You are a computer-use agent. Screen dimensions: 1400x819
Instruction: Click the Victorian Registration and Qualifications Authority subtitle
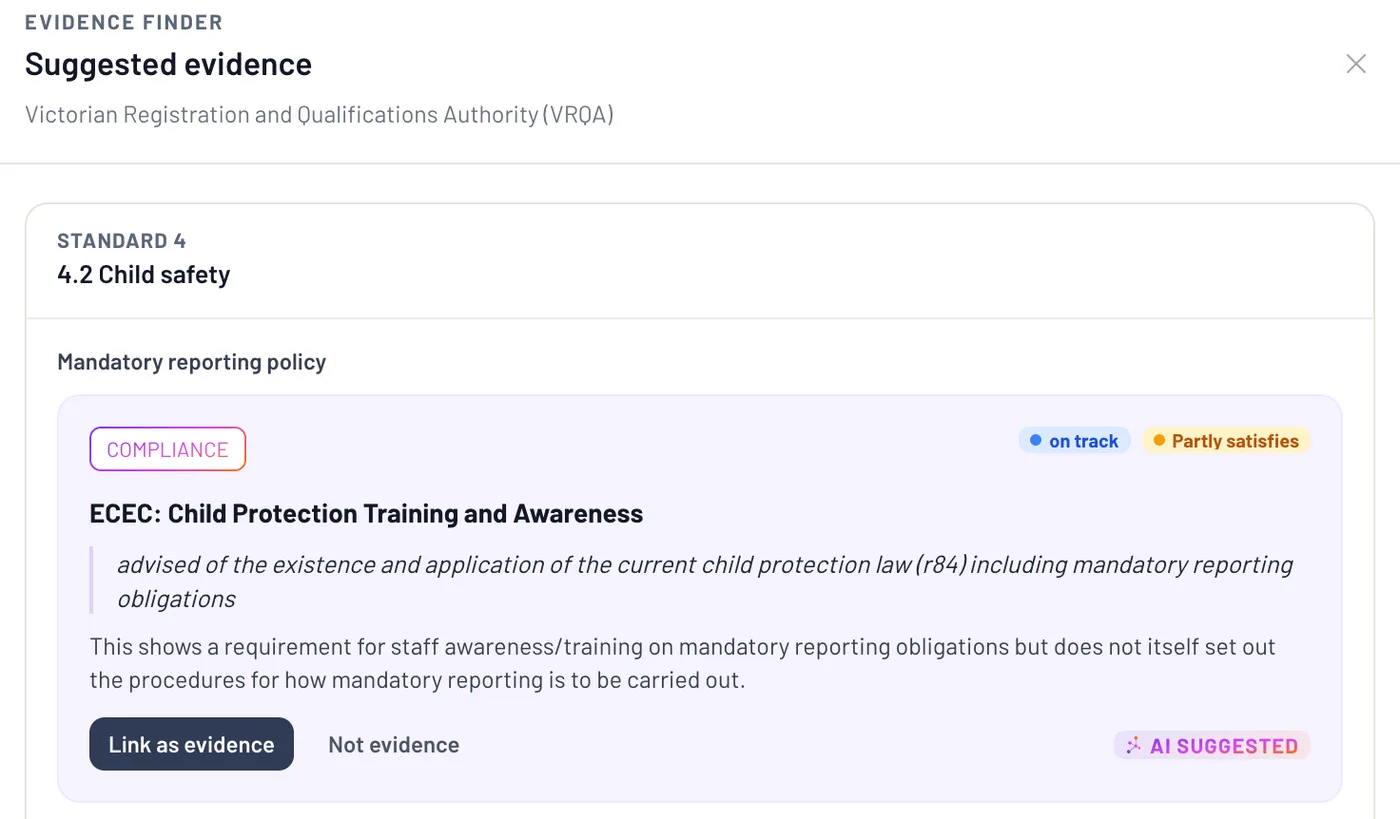(x=319, y=114)
